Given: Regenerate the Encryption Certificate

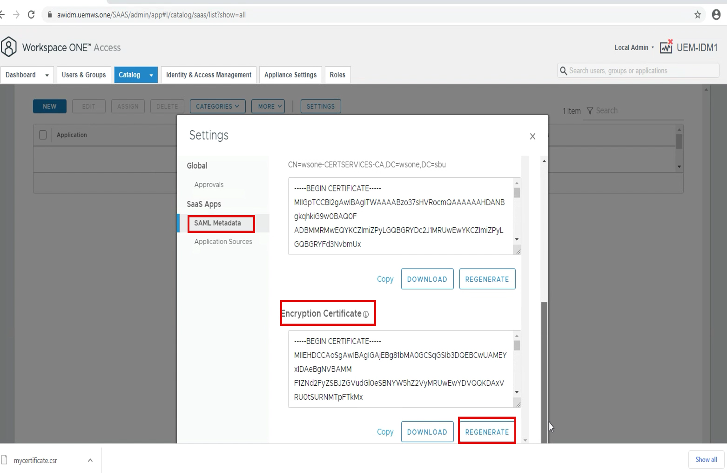Looking at the screenshot, I should click(x=487, y=432).
